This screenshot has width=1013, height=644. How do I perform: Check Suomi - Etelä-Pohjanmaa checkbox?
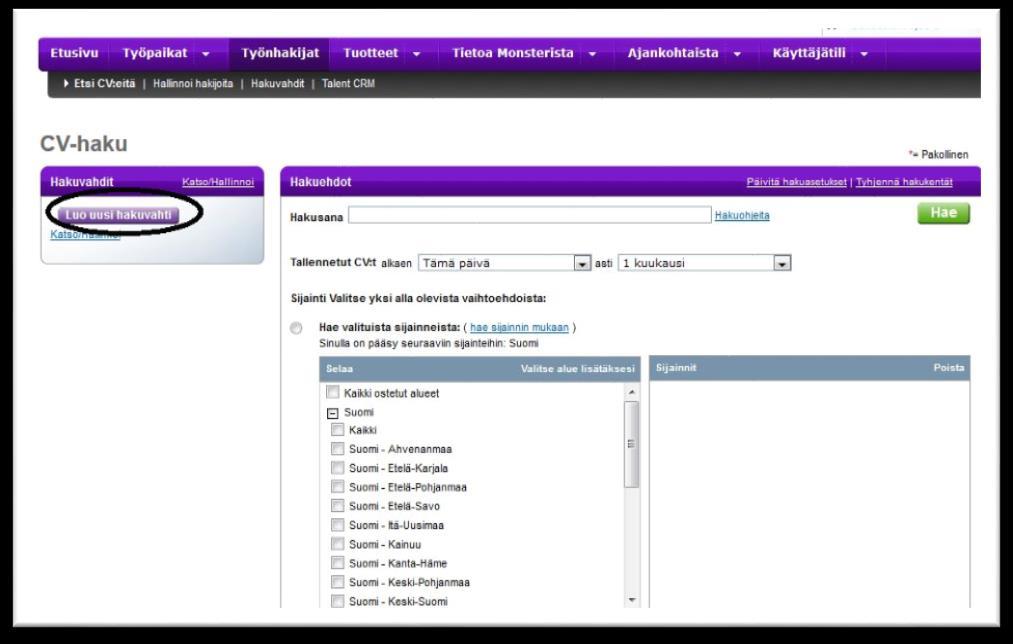tap(337, 486)
